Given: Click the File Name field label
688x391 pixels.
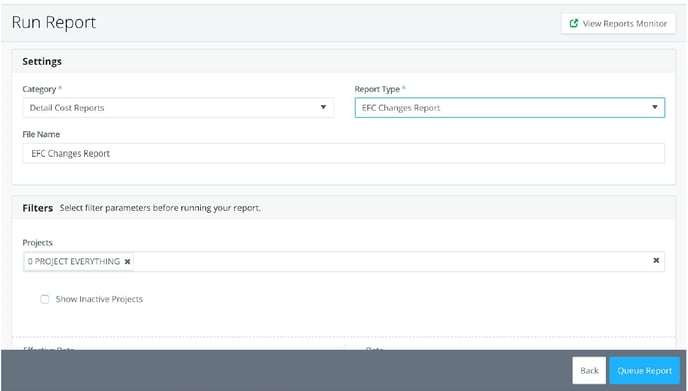Looking at the screenshot, I should click(41, 134).
